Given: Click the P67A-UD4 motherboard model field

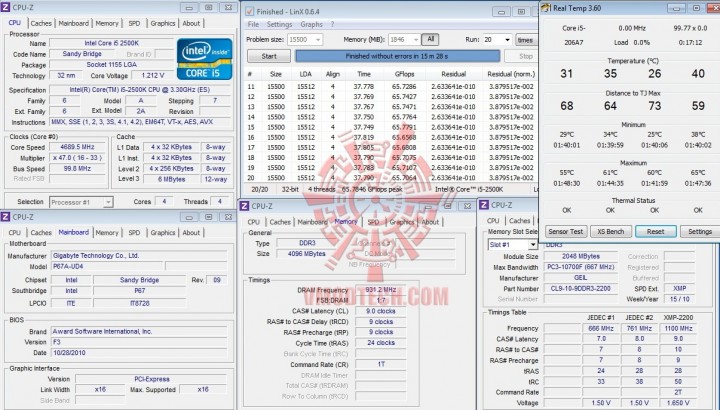Looking at the screenshot, I should [107, 266].
